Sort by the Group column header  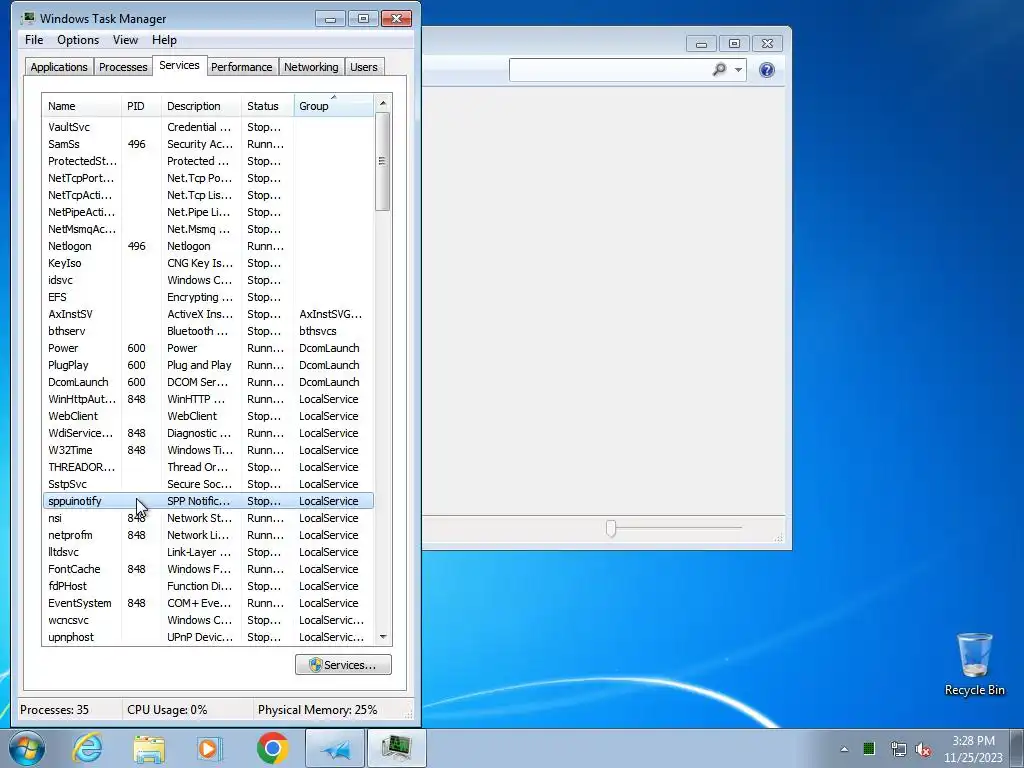(x=334, y=106)
